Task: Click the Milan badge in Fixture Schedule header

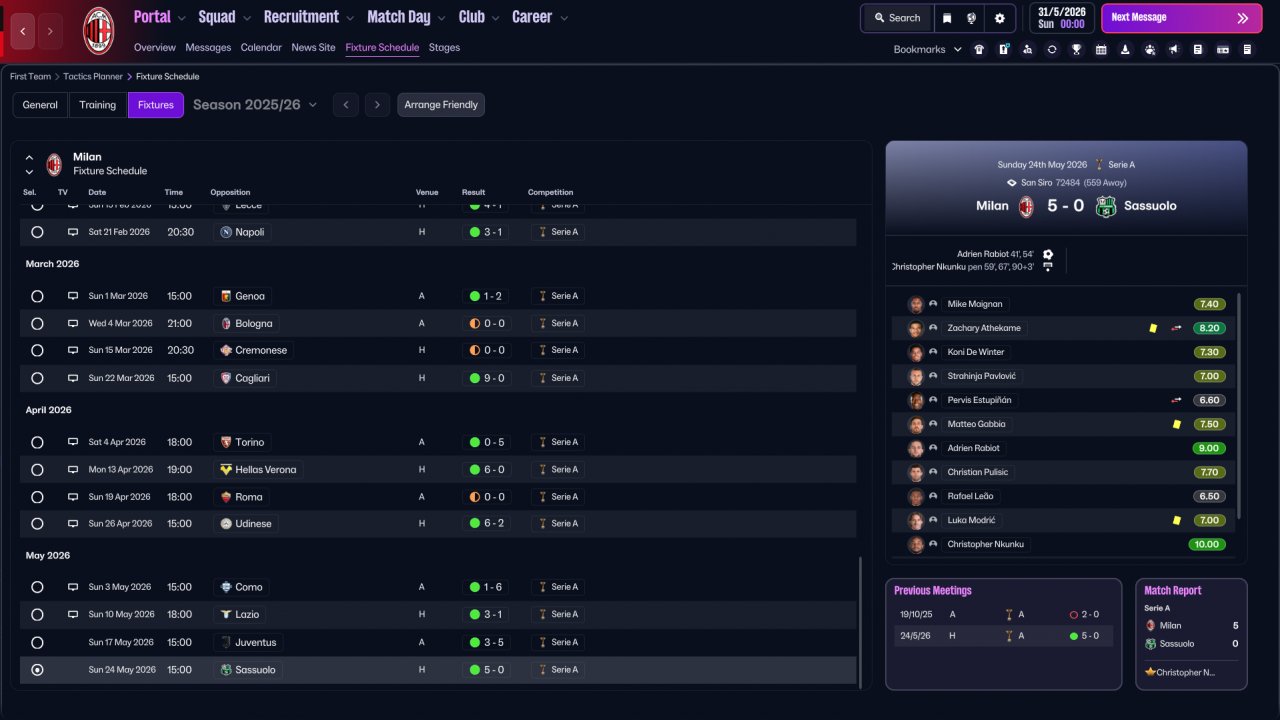Action: point(54,164)
